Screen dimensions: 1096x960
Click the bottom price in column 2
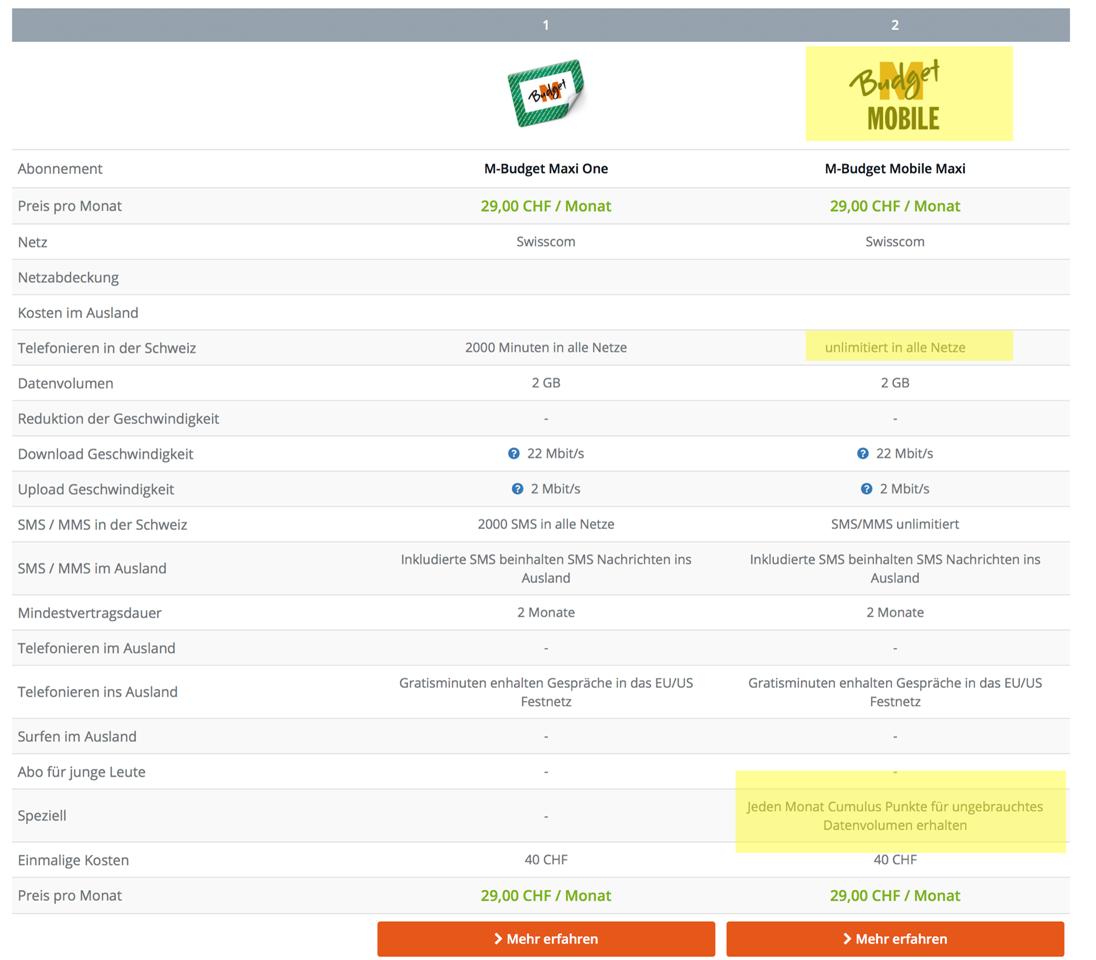[x=895, y=896]
